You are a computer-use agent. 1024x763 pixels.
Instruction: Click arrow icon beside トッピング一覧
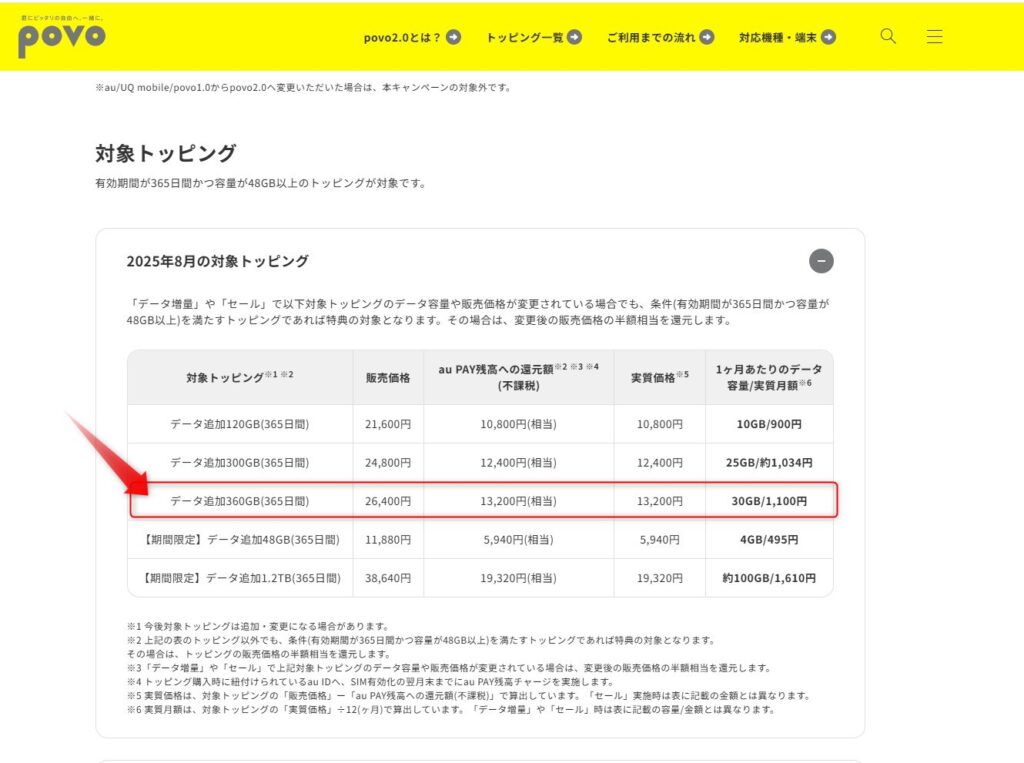click(574, 37)
